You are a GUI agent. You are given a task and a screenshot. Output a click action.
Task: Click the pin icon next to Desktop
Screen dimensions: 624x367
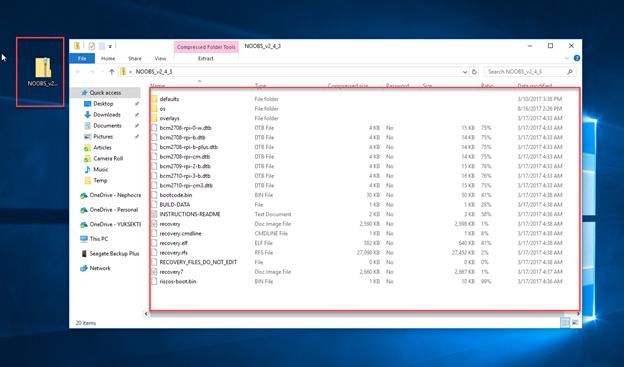point(136,104)
